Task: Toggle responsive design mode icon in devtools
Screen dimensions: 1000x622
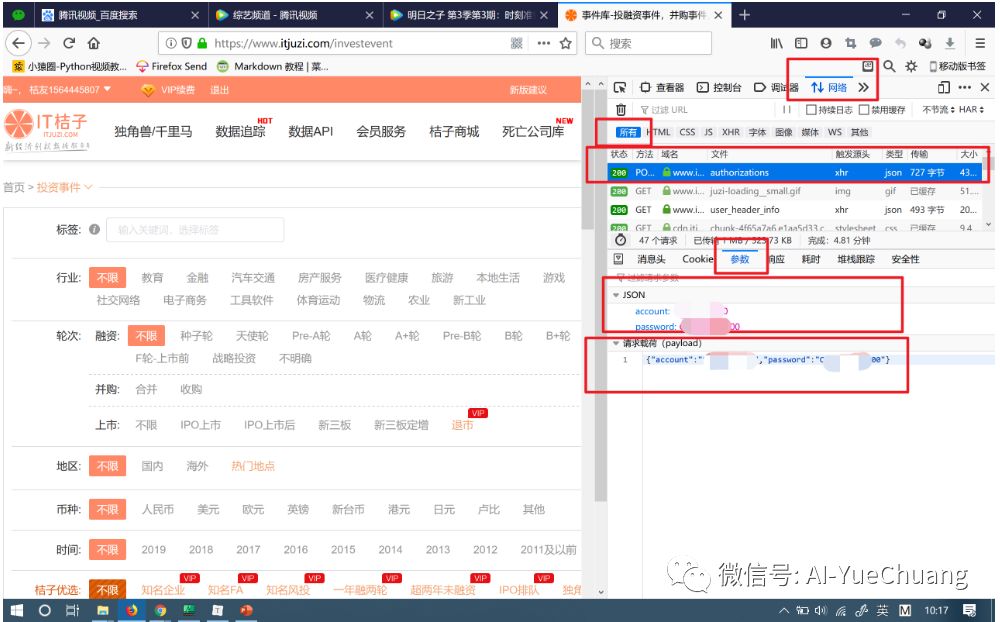Action: (944, 87)
